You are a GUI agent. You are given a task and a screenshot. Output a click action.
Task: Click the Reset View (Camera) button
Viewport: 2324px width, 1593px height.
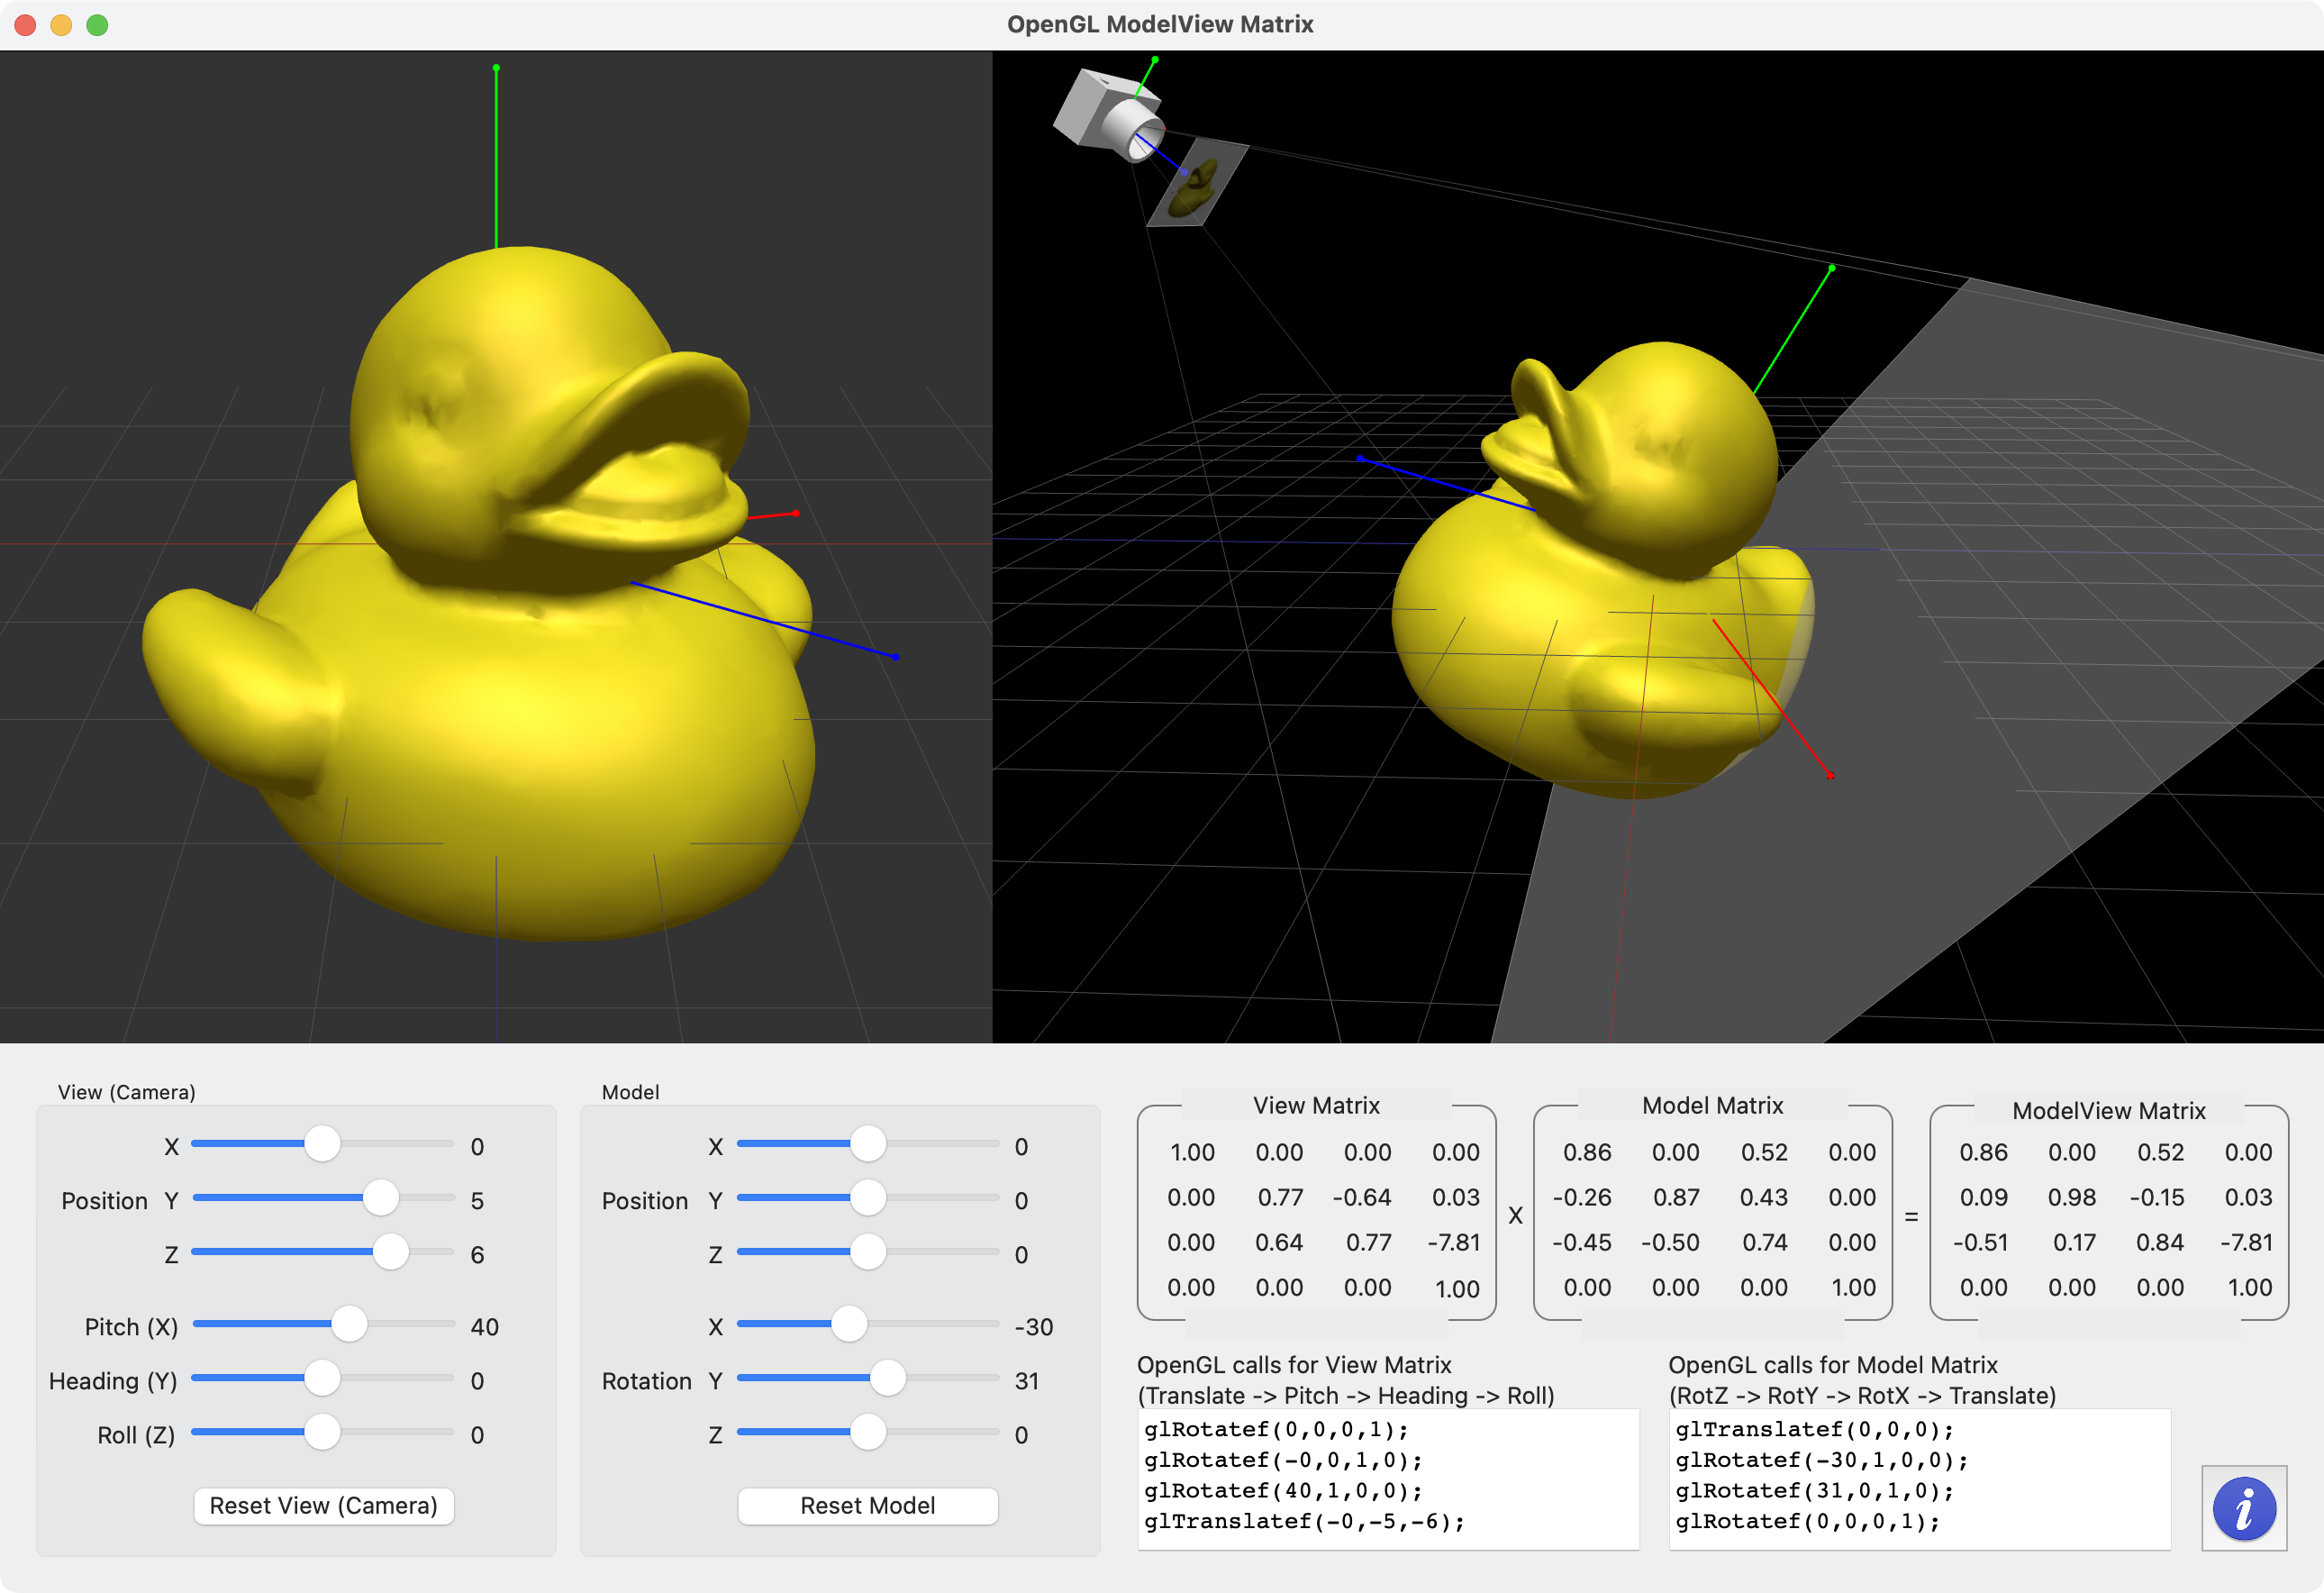pyautogui.click(x=323, y=1505)
